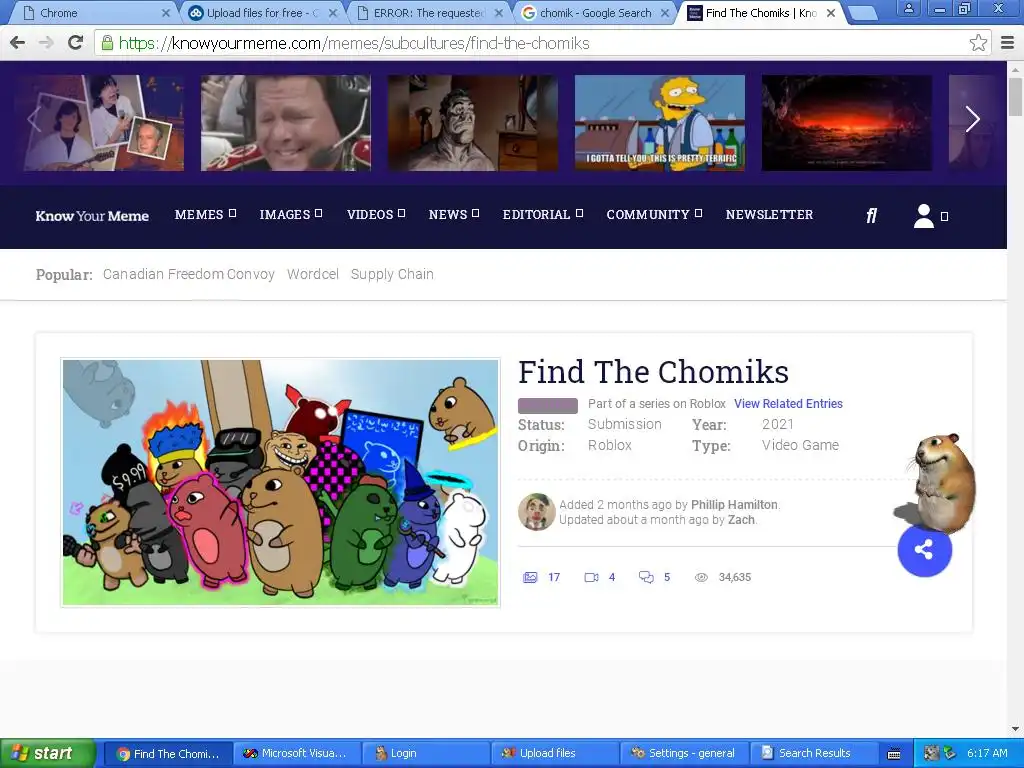Image resolution: width=1024 pixels, height=768 pixels.
Task: Click the blue share button
Action: pyautogui.click(x=924, y=550)
